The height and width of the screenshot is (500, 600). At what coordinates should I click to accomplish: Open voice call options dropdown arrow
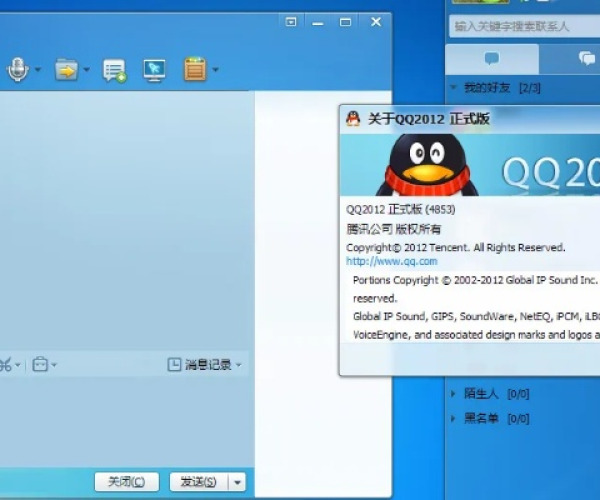38,69
